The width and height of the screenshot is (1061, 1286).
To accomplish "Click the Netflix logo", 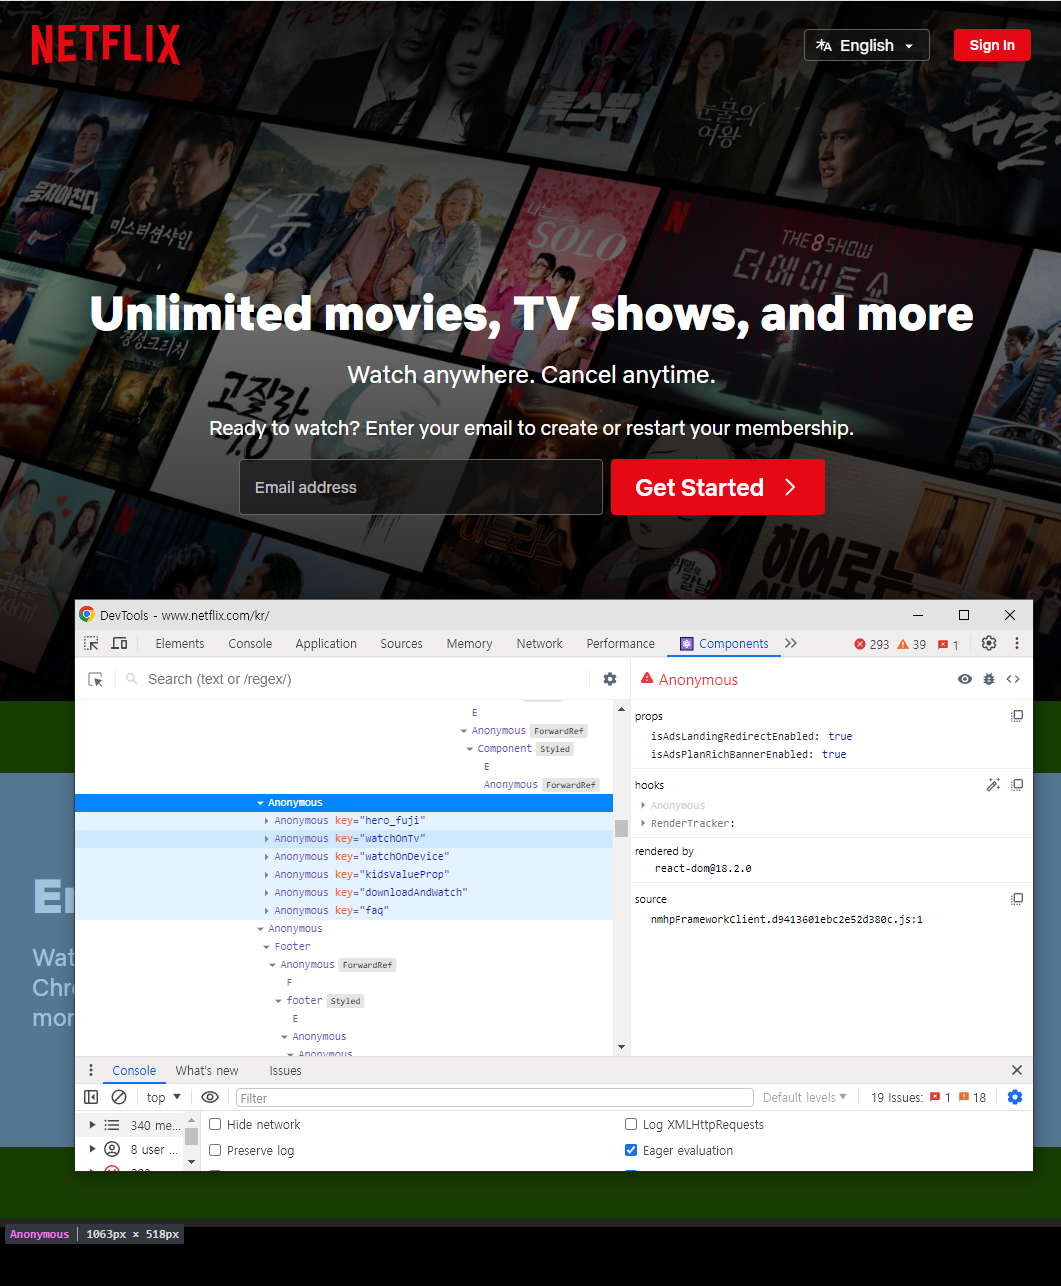I will click(x=106, y=45).
